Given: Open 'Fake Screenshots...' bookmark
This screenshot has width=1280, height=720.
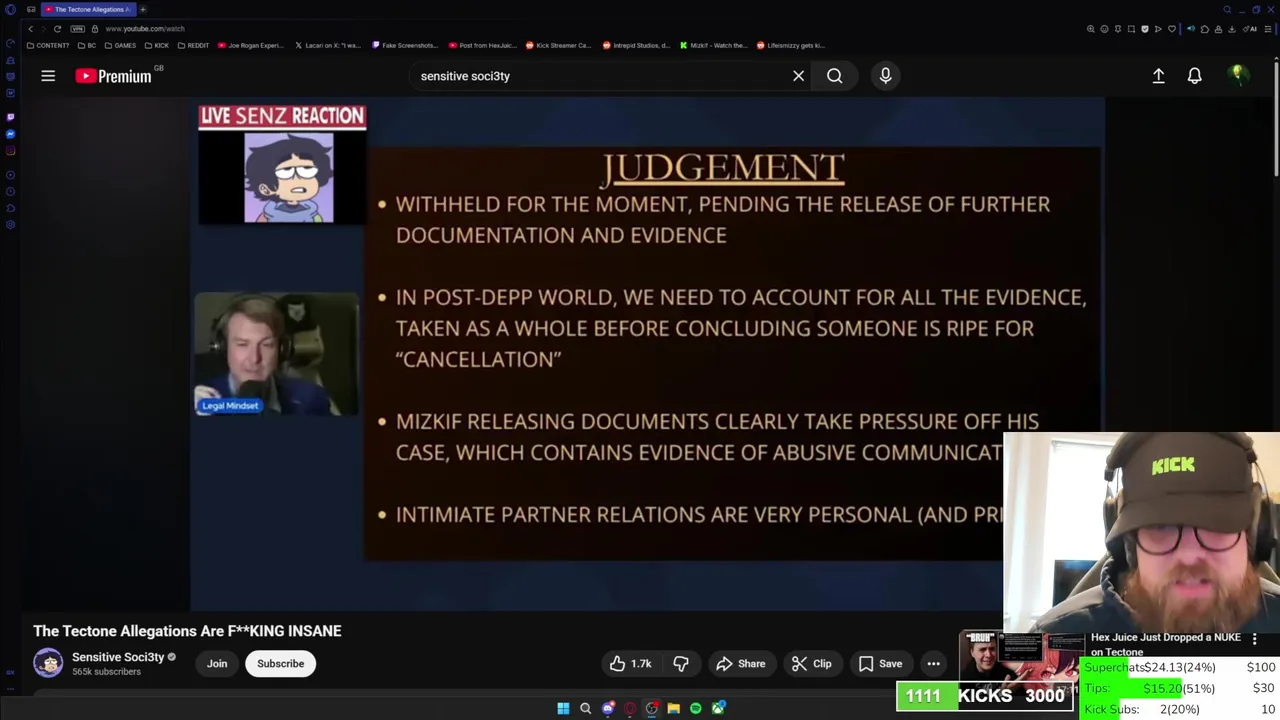Looking at the screenshot, I should coord(404,45).
